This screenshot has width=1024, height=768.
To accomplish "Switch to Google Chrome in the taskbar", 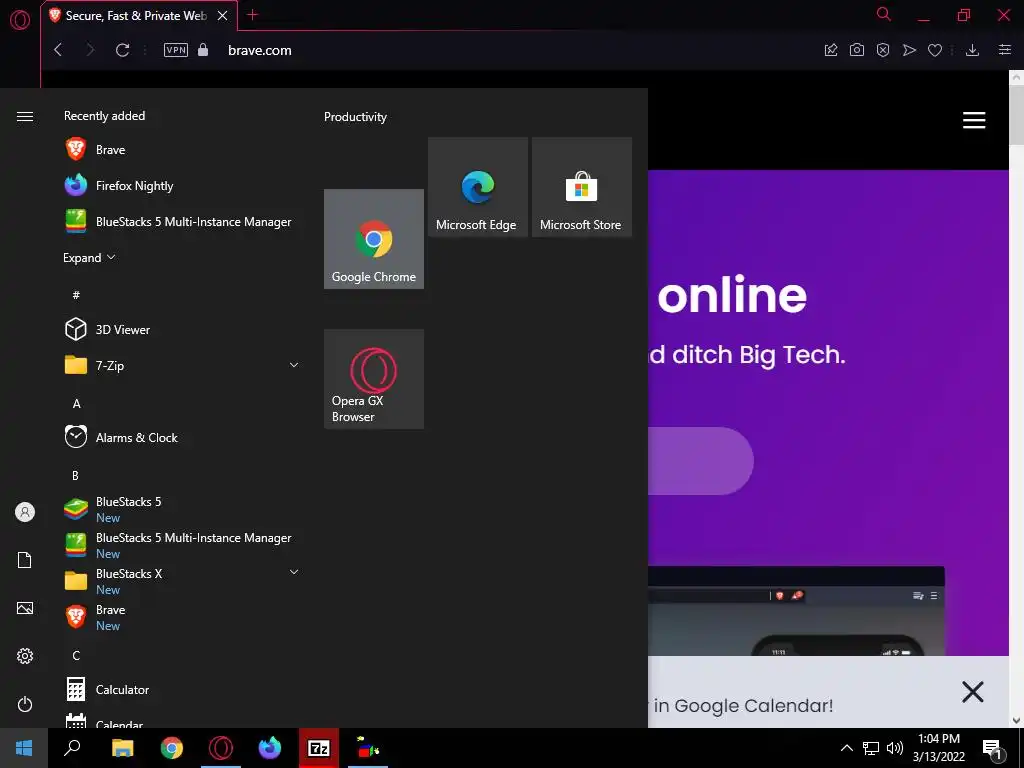I will [x=172, y=748].
